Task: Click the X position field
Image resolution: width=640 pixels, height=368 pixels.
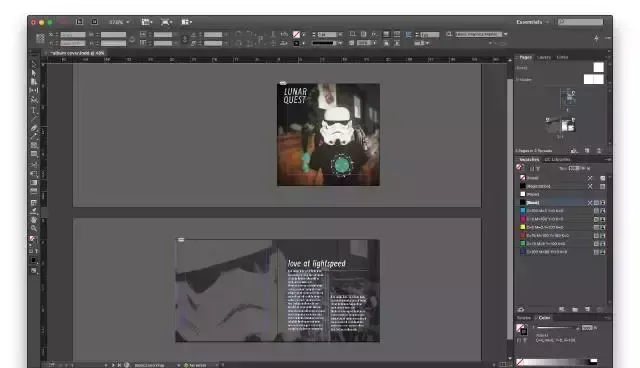Action: pos(73,35)
